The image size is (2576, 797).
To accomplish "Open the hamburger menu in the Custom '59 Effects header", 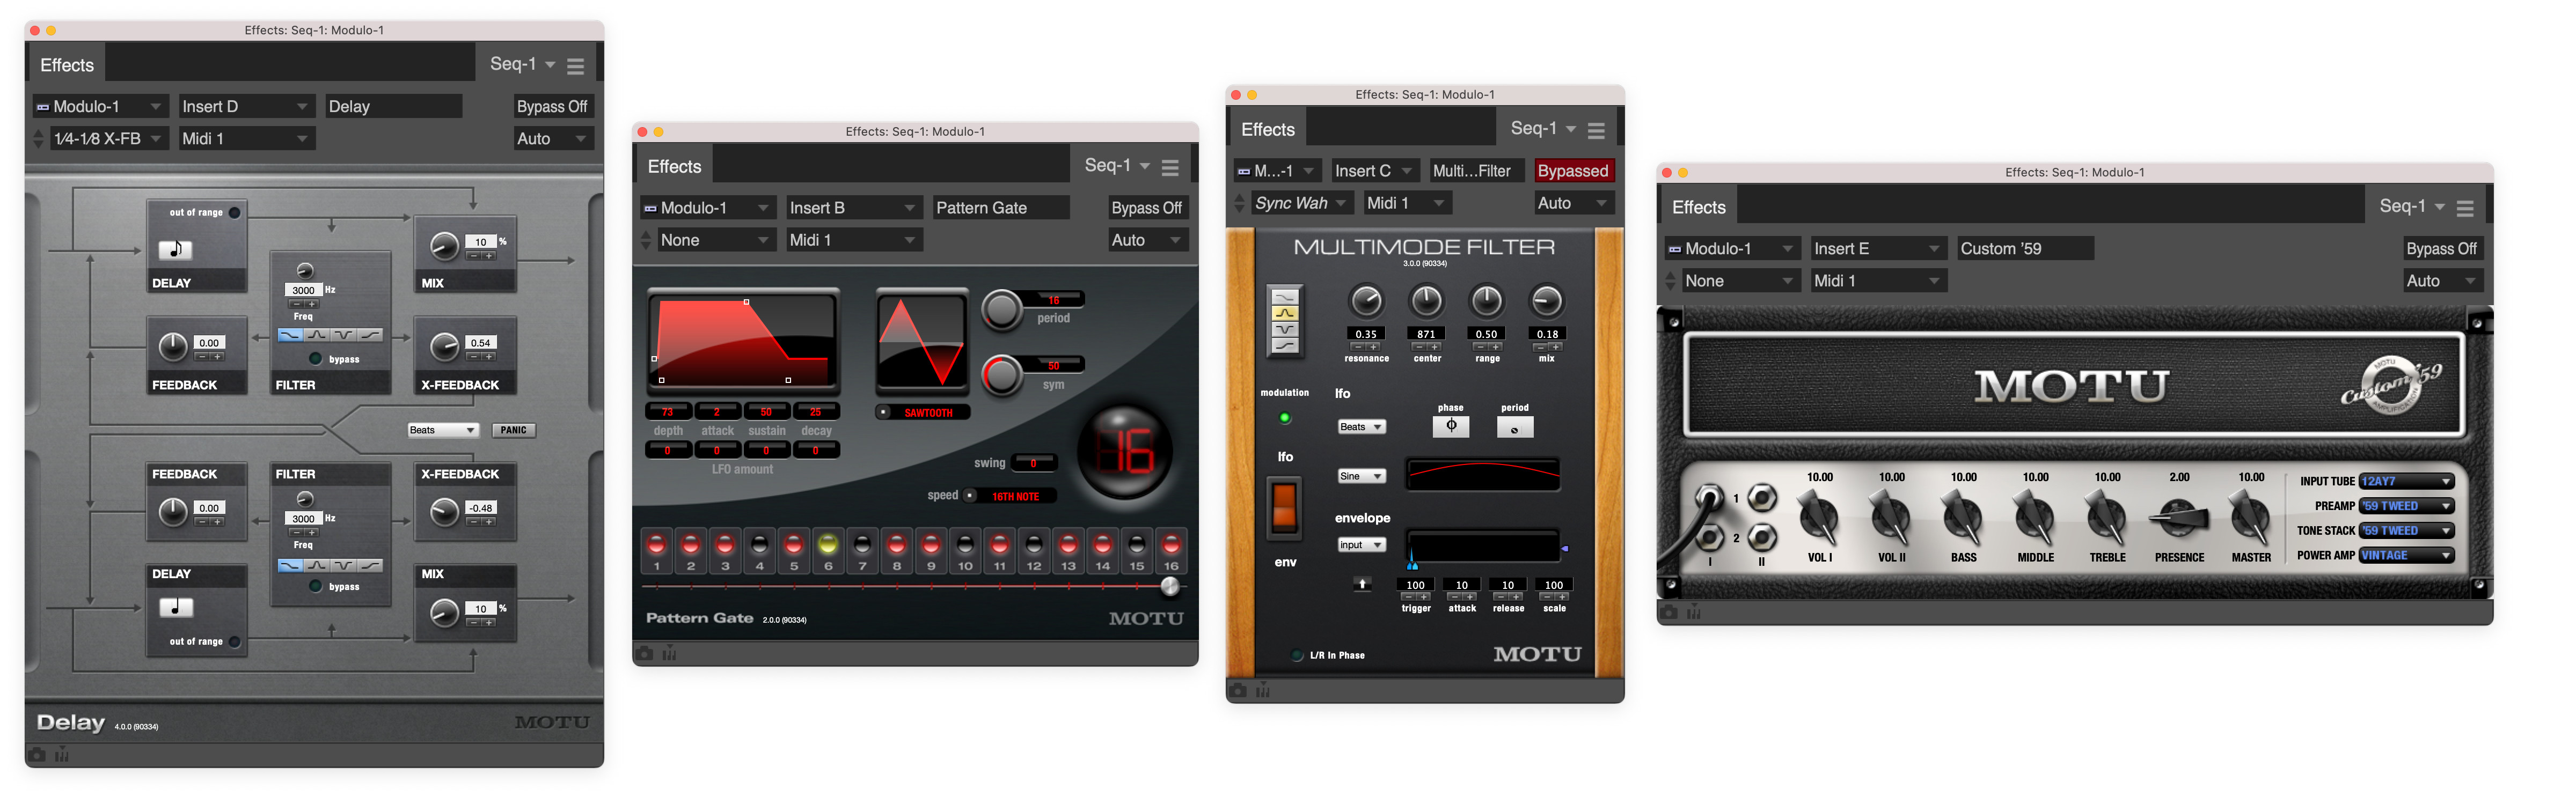I will pos(2465,208).
